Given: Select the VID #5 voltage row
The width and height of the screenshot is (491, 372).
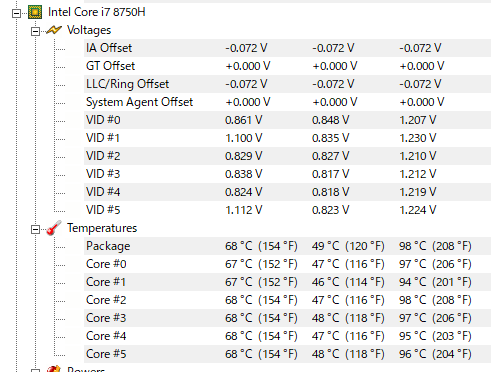Looking at the screenshot, I should [x=287, y=210].
